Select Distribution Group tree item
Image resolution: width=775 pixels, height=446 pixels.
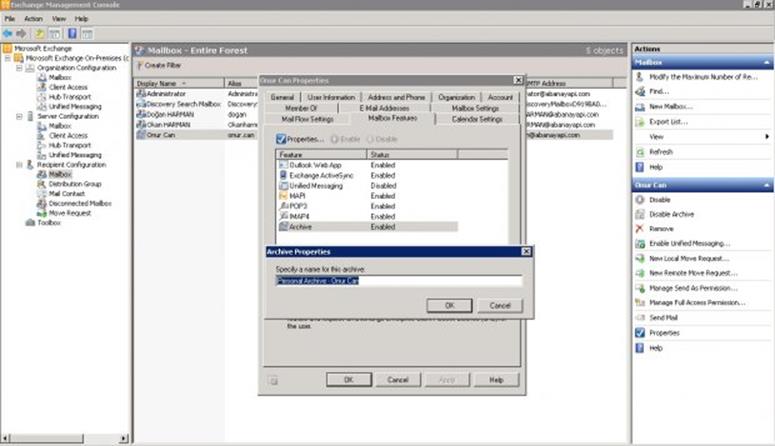(x=75, y=184)
